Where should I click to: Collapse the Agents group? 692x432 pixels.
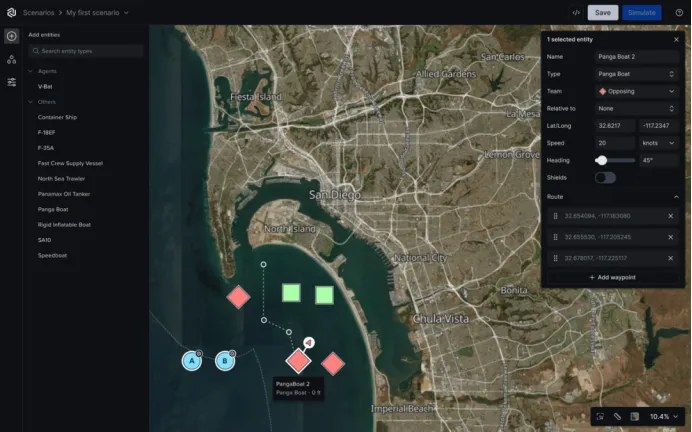point(31,71)
